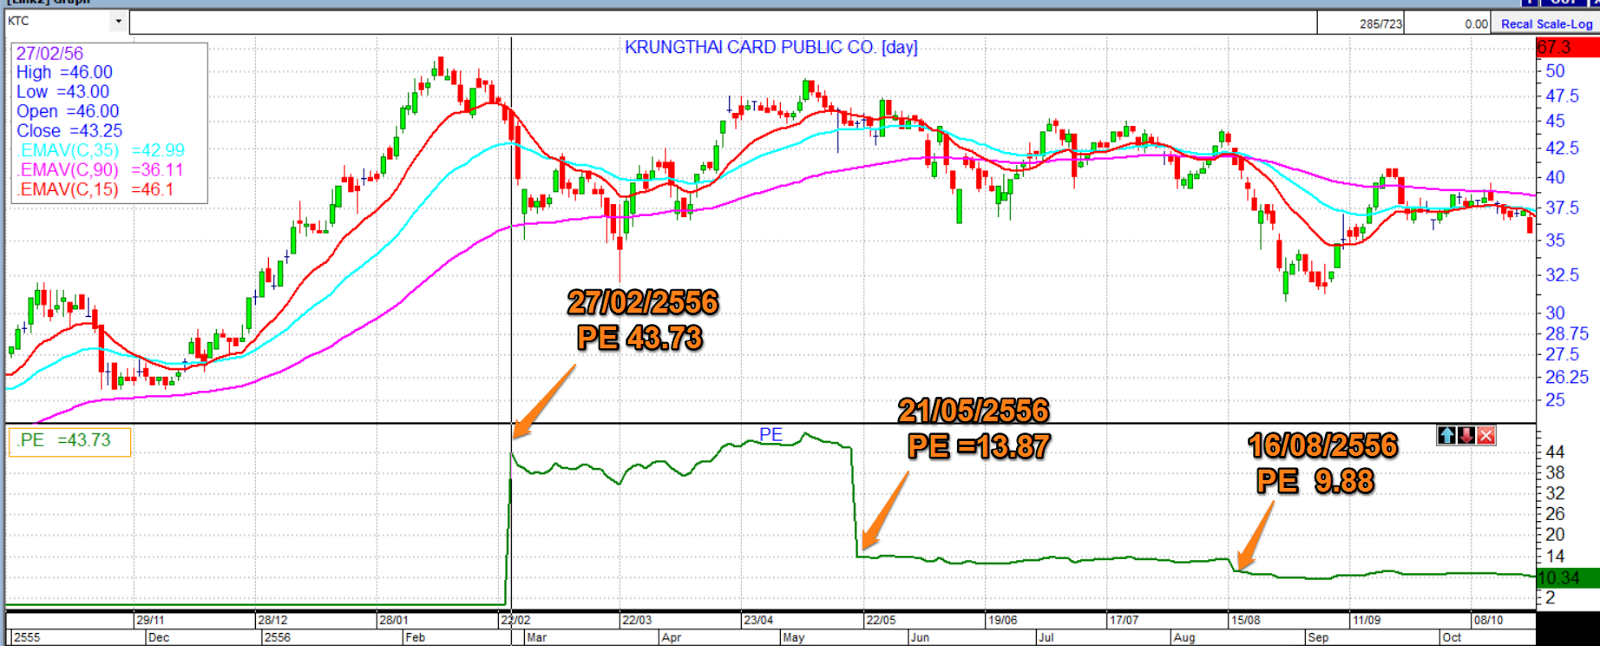Select the EMAV(C,35) legend entry
The image size is (1600, 646).
tap(101, 150)
